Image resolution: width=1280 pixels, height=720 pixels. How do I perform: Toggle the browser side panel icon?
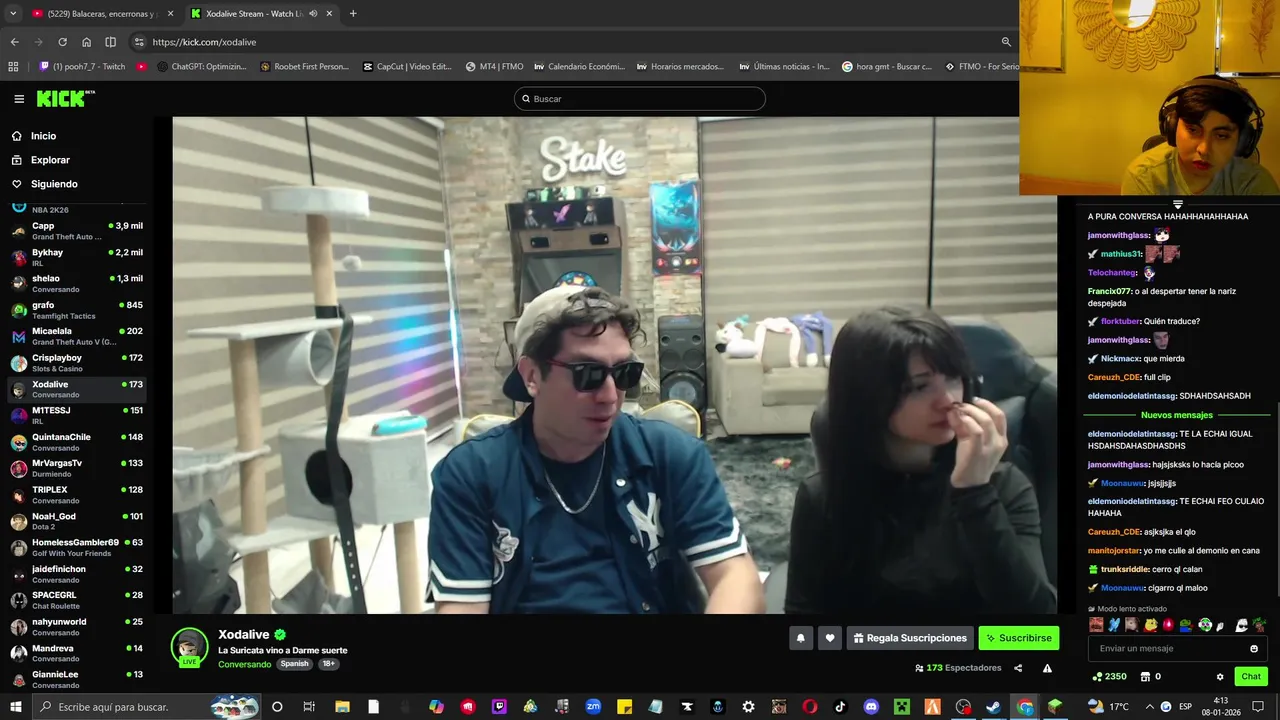[x=110, y=42]
